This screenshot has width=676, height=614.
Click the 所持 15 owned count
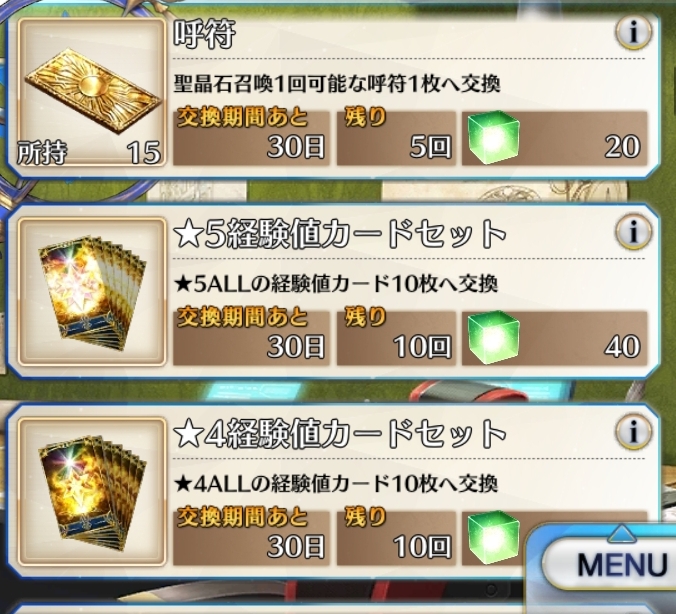pos(89,153)
